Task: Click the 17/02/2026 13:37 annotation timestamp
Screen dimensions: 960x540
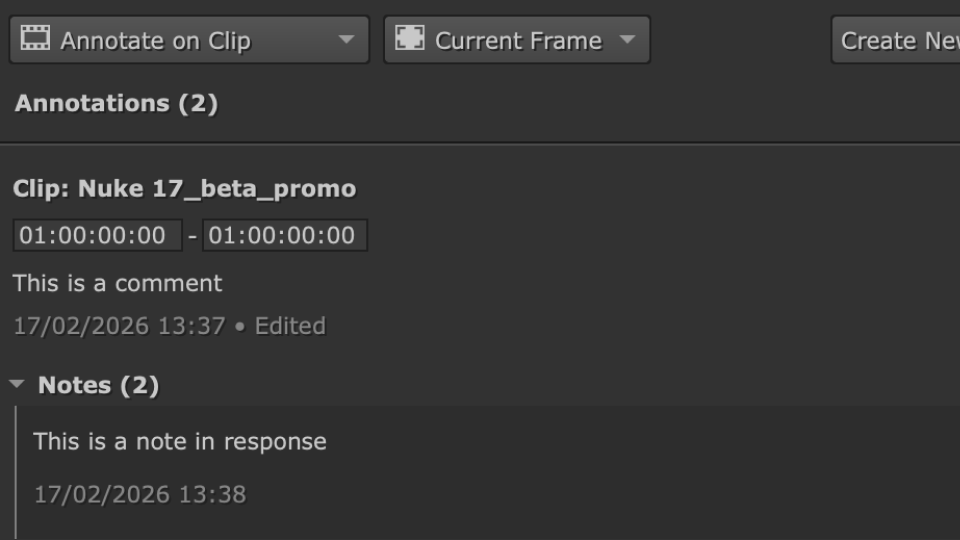Action: [x=119, y=326]
